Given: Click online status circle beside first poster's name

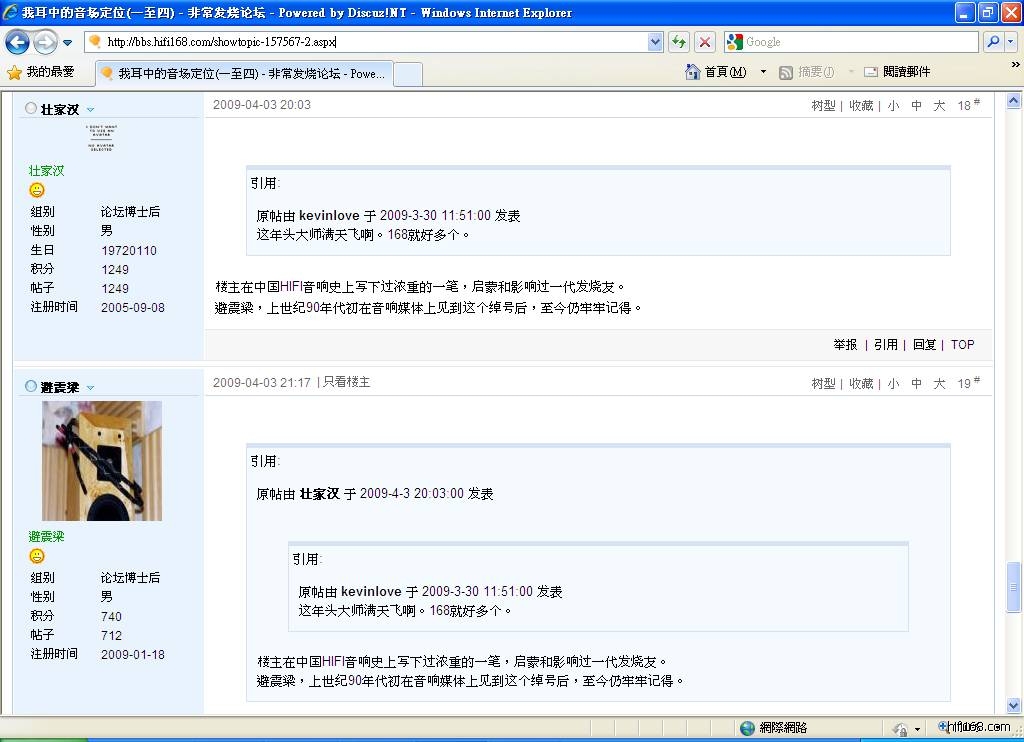Looking at the screenshot, I should [31, 108].
